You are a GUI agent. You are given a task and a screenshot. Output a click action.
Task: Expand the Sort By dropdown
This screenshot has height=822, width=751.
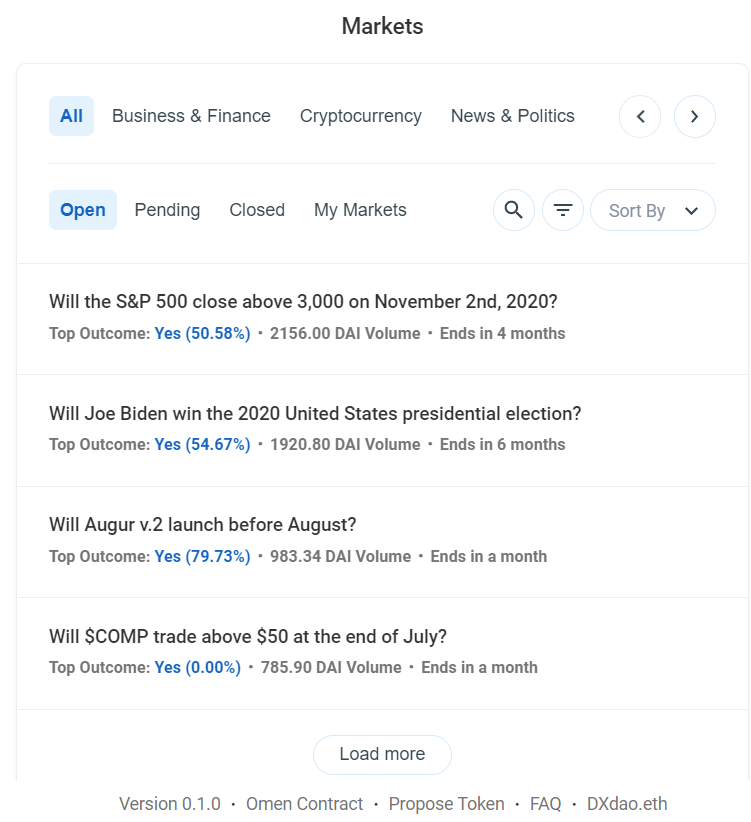[x=652, y=210]
